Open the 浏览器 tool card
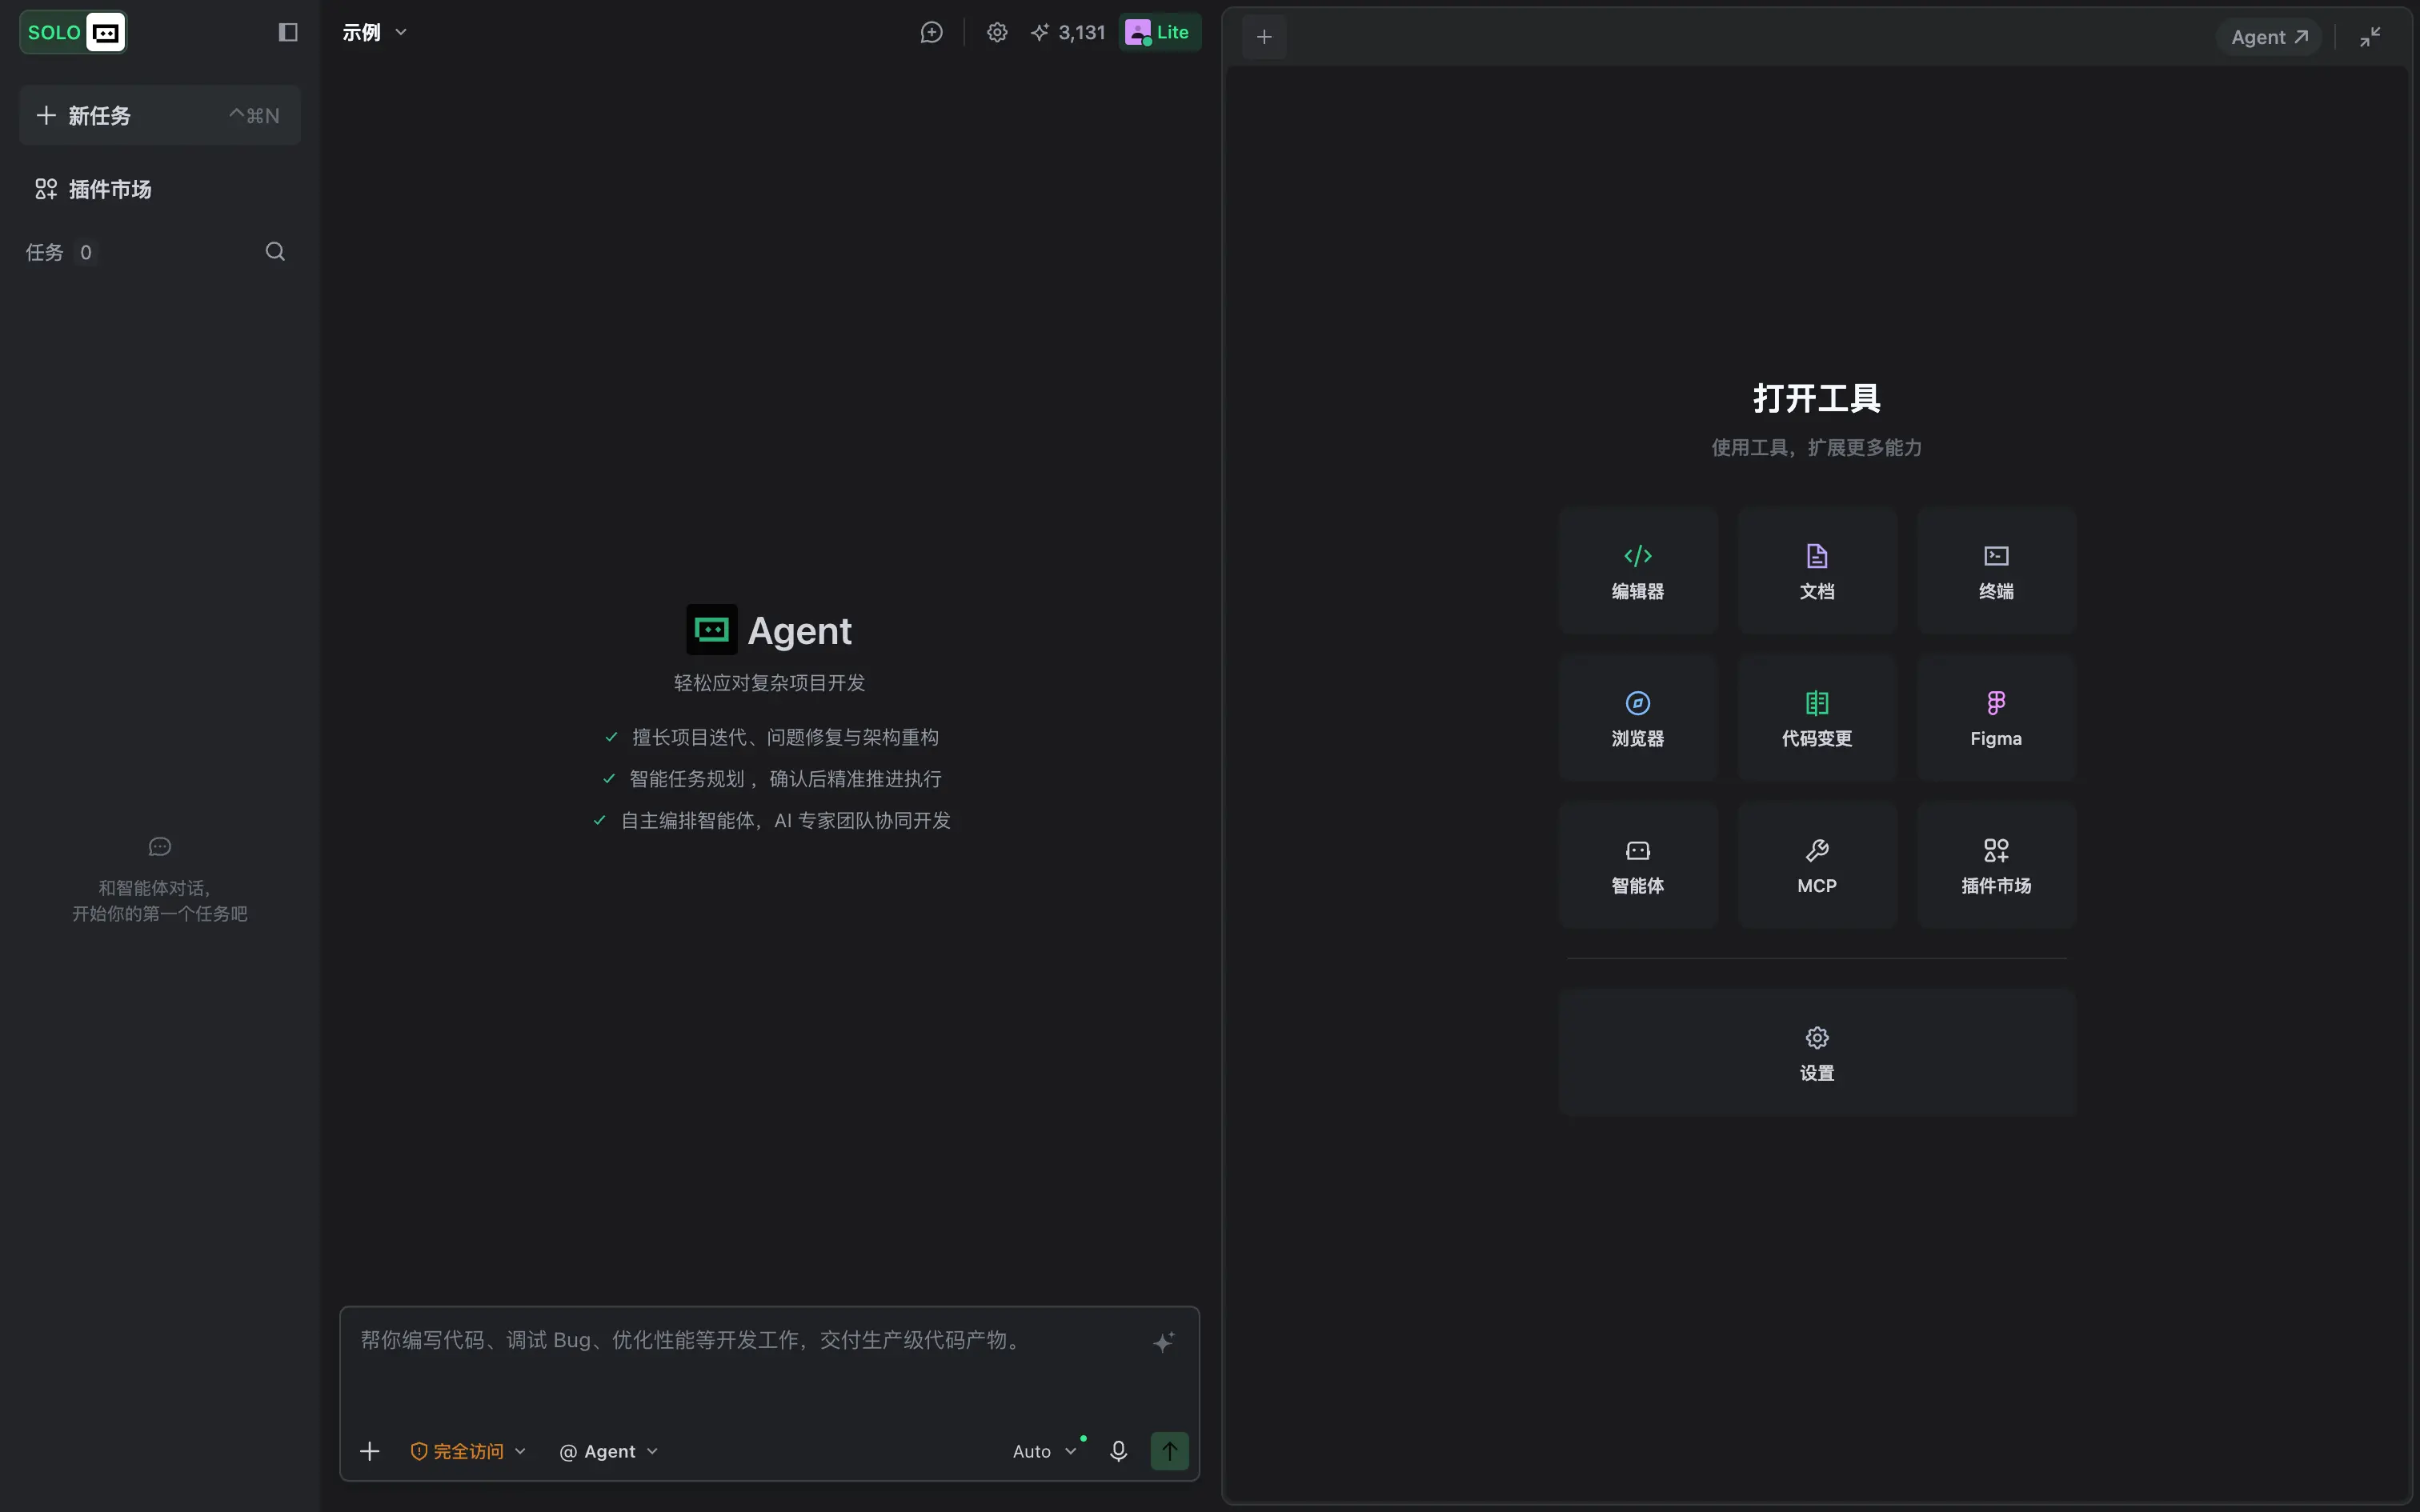 coord(1638,718)
